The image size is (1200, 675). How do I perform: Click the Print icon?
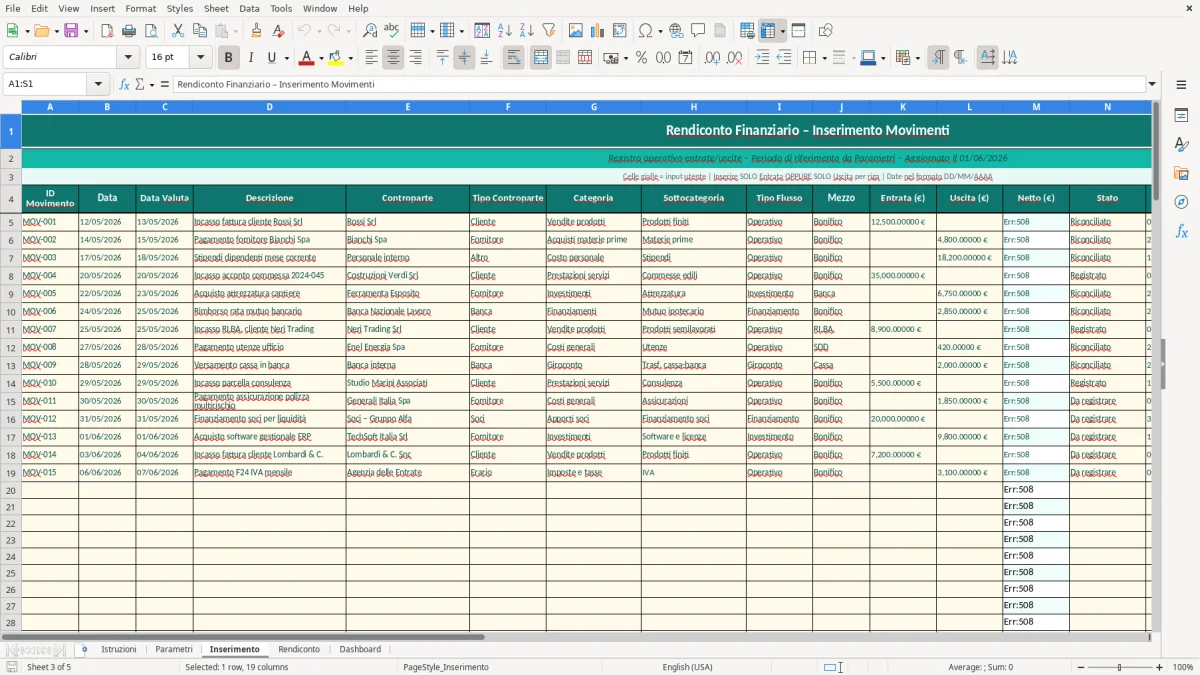coord(129,31)
